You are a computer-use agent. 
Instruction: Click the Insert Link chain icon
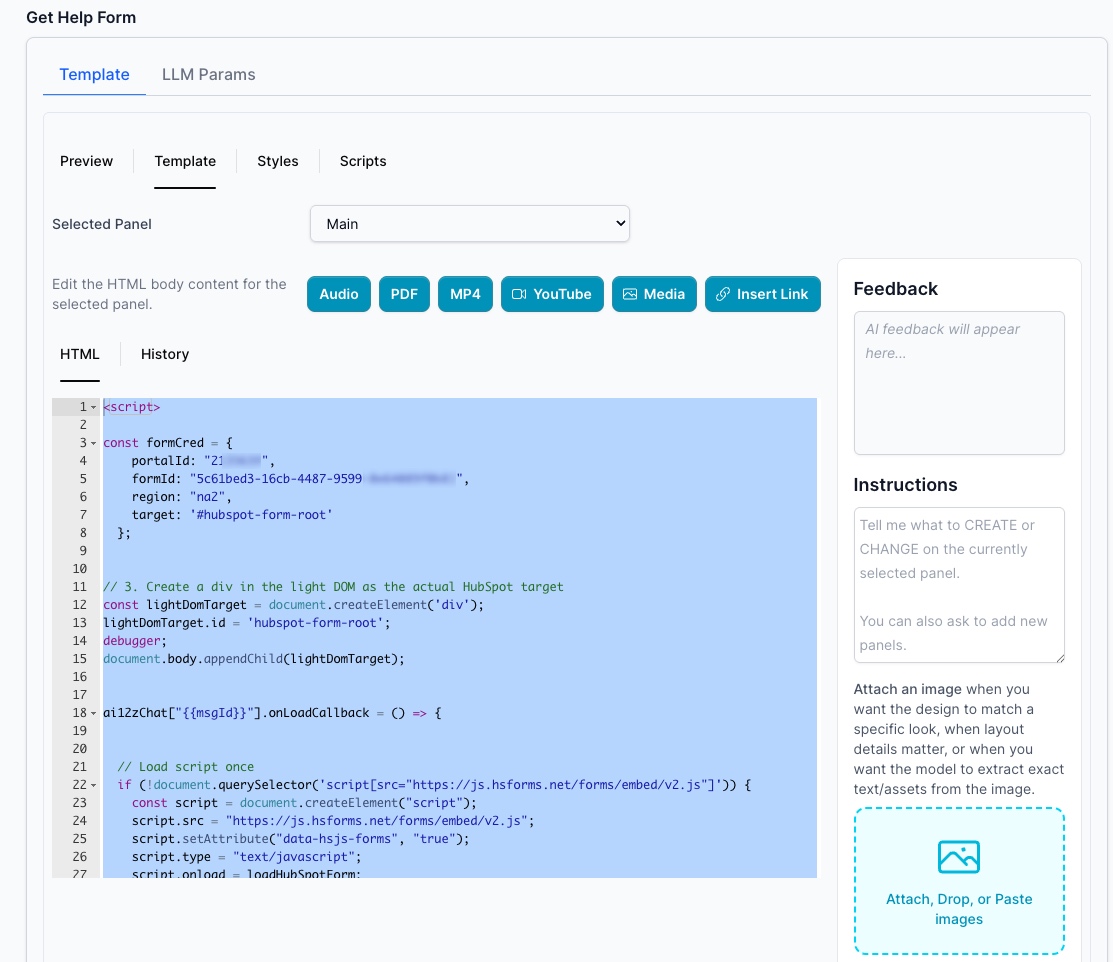(723, 294)
